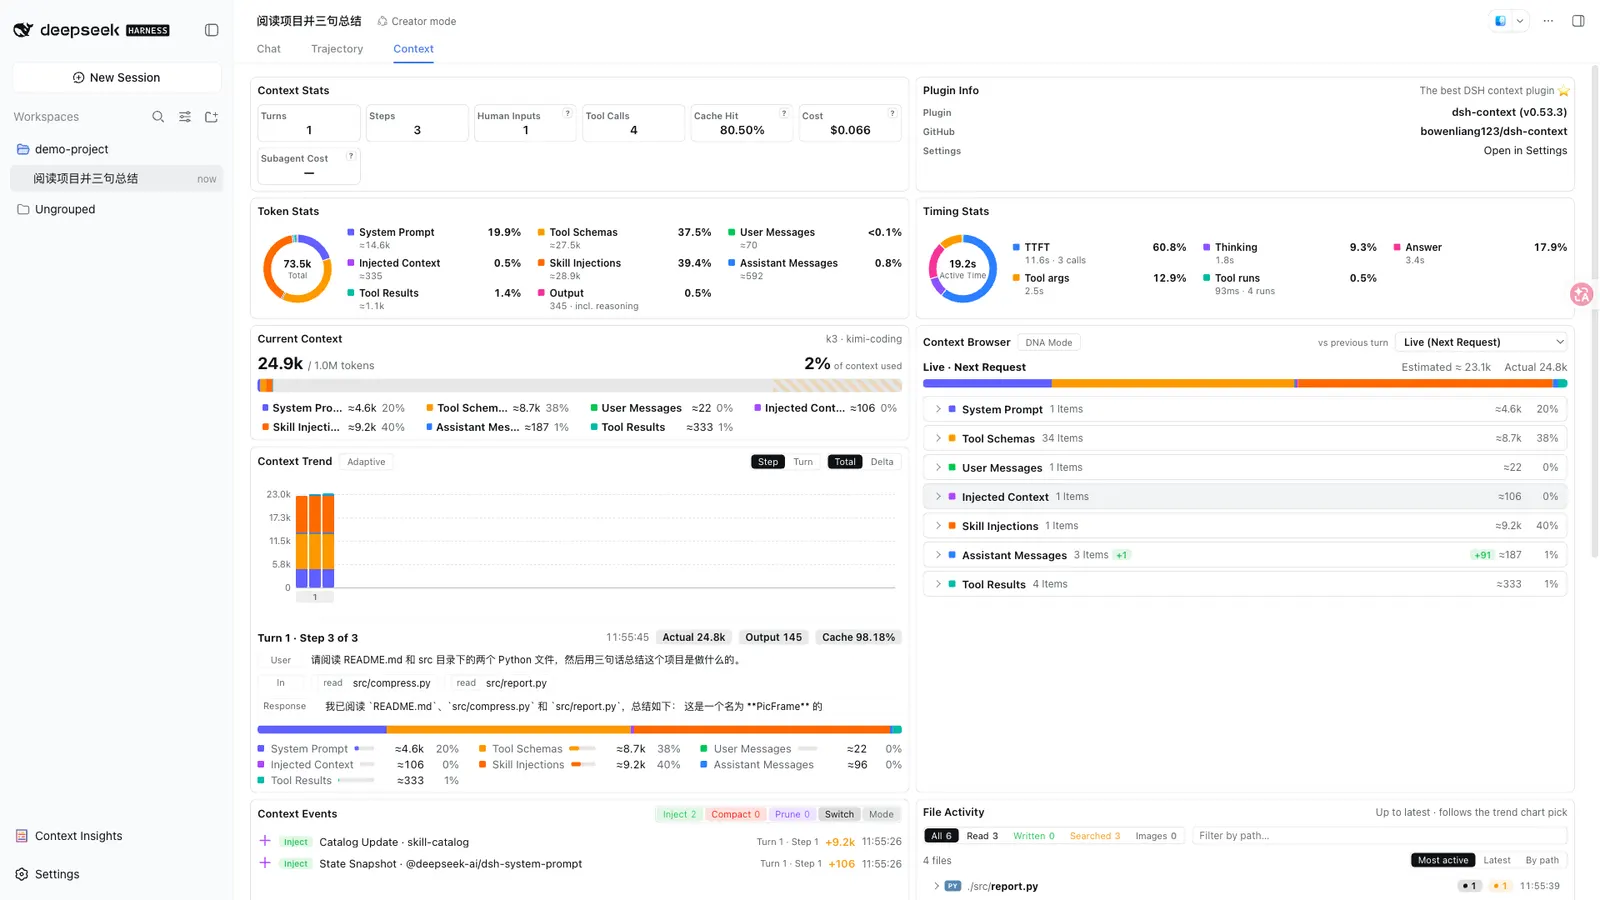Click the Inject plus icon for Catalog Update
Viewport: 1600px width, 900px height.
pyautogui.click(x=265, y=841)
